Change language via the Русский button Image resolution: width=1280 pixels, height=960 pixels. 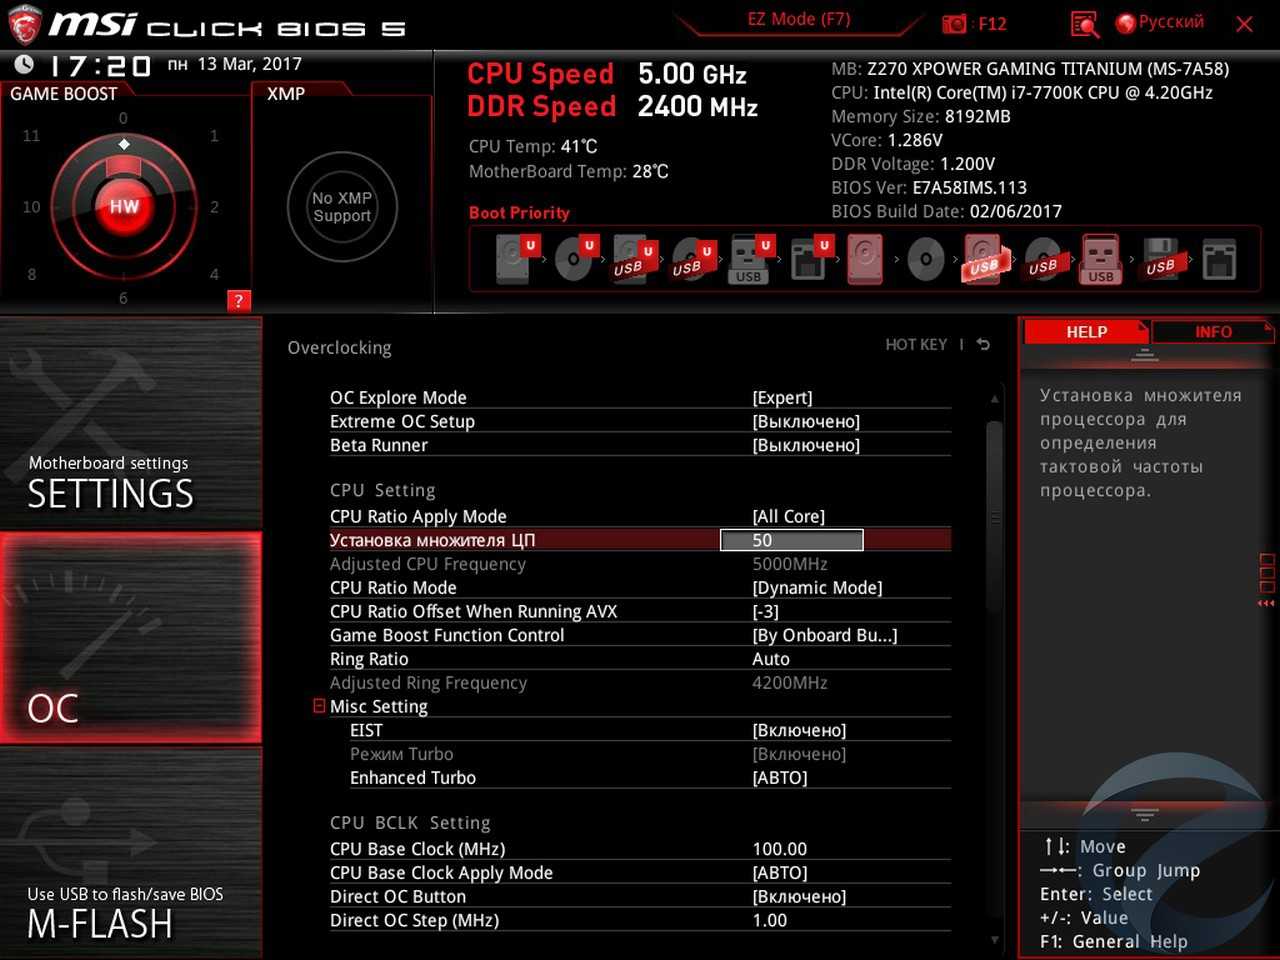(1160, 23)
